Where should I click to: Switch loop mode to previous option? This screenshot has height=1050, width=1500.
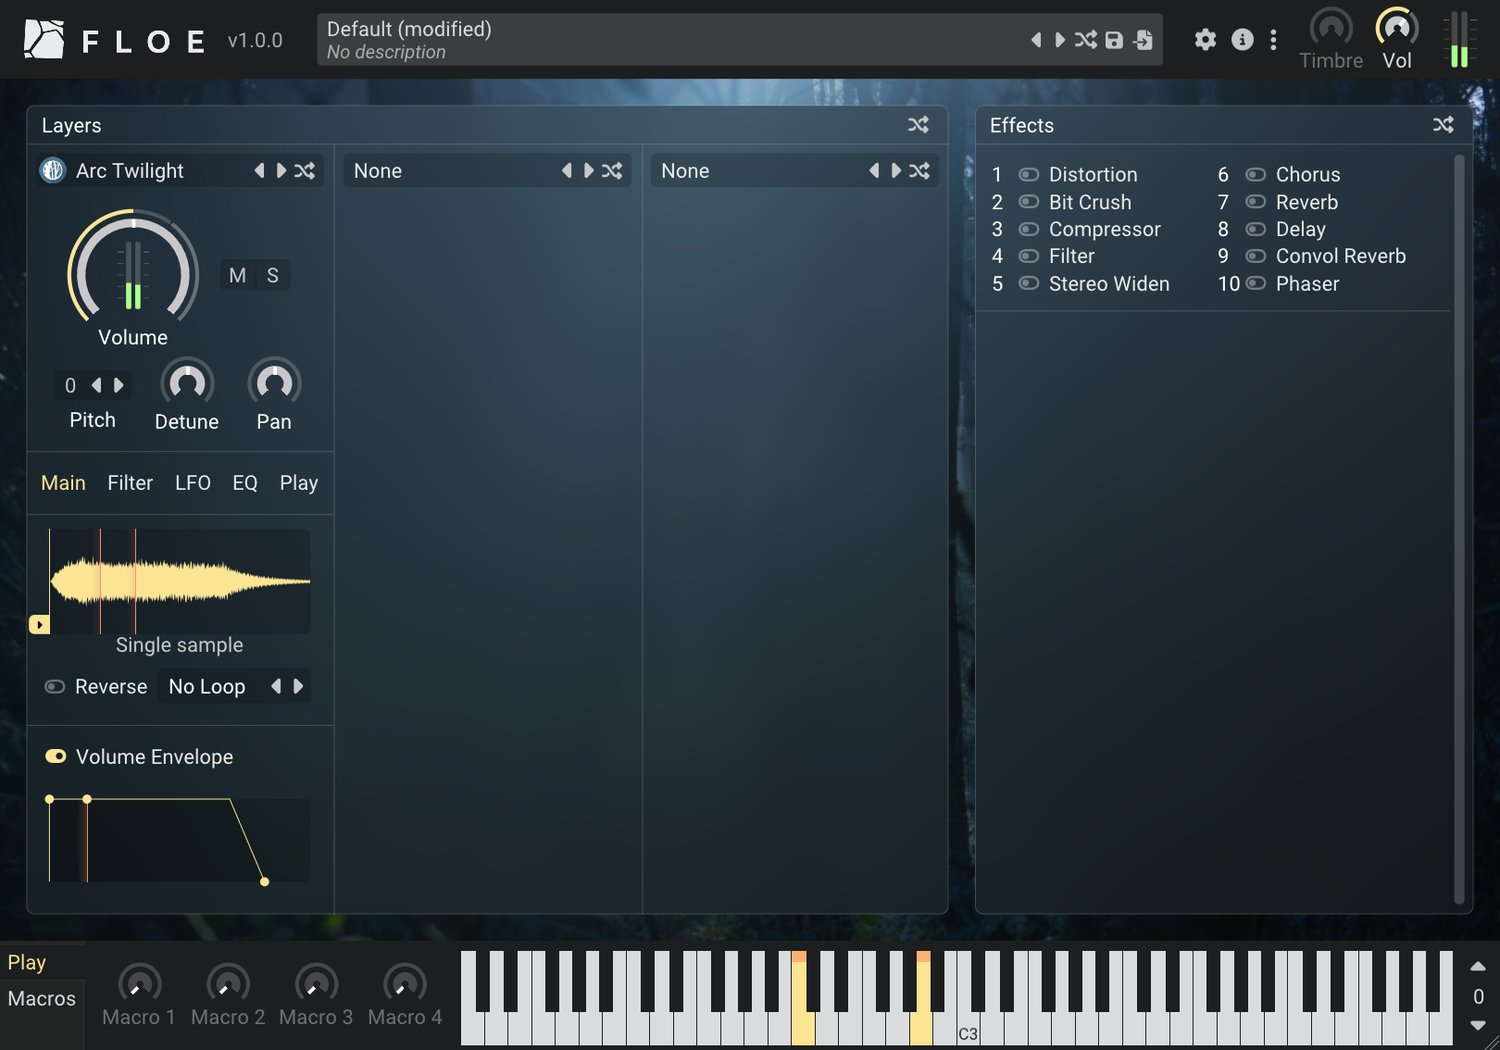click(276, 687)
